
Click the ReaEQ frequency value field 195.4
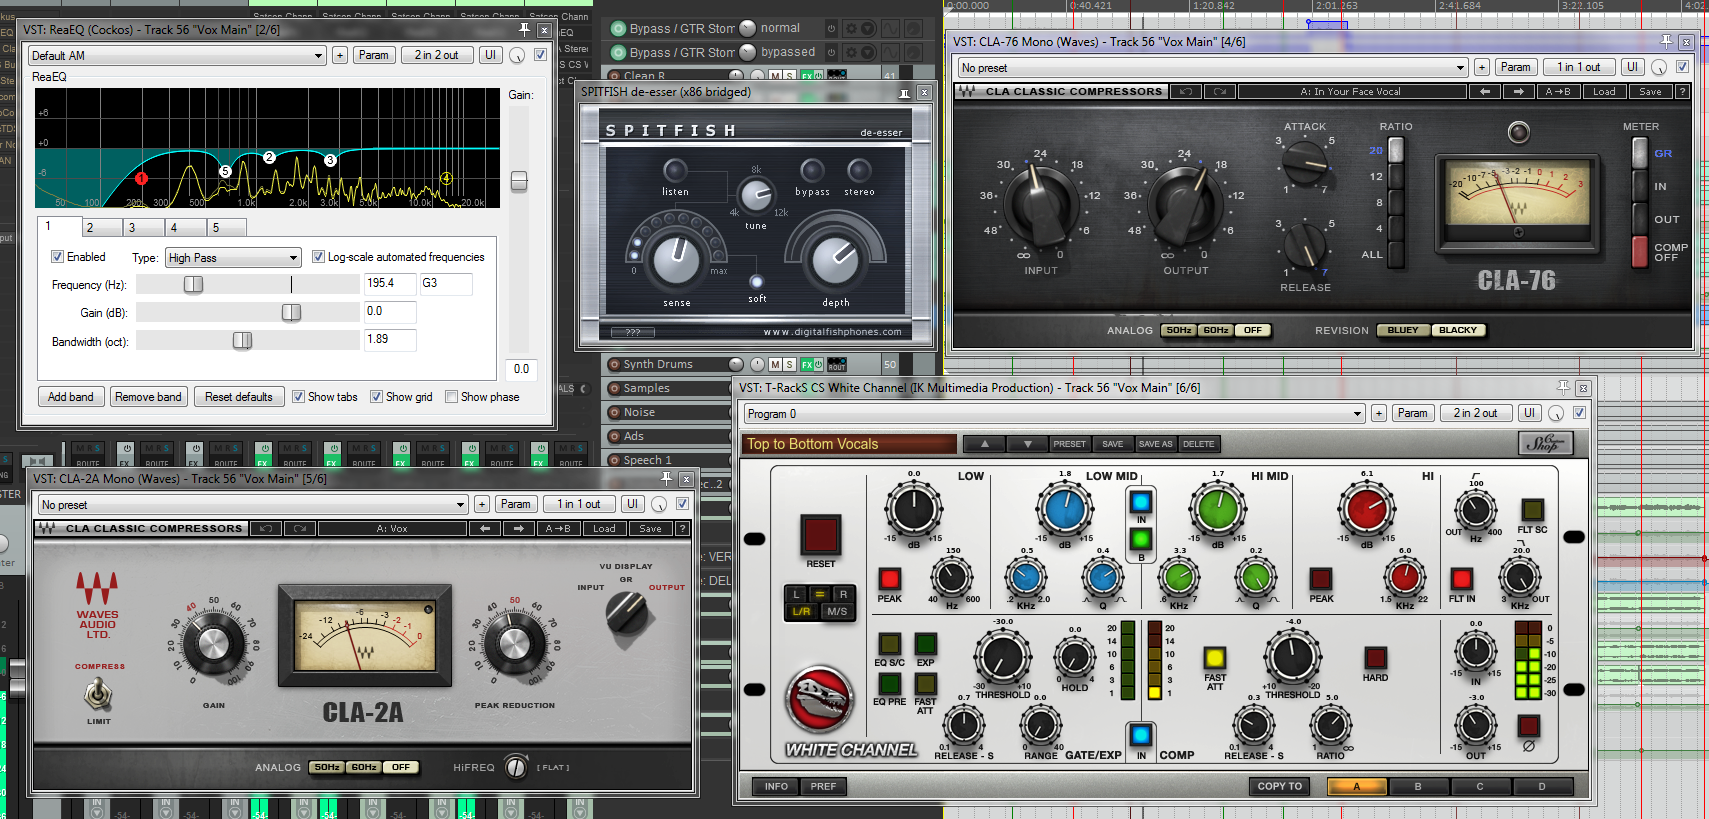(x=390, y=284)
